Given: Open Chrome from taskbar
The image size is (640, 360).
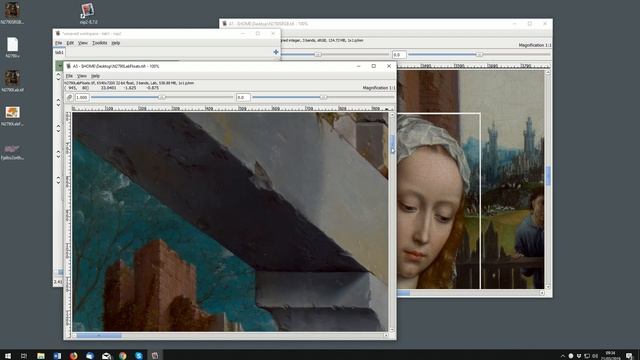Looking at the screenshot, I should pyautogui.click(x=122, y=356).
